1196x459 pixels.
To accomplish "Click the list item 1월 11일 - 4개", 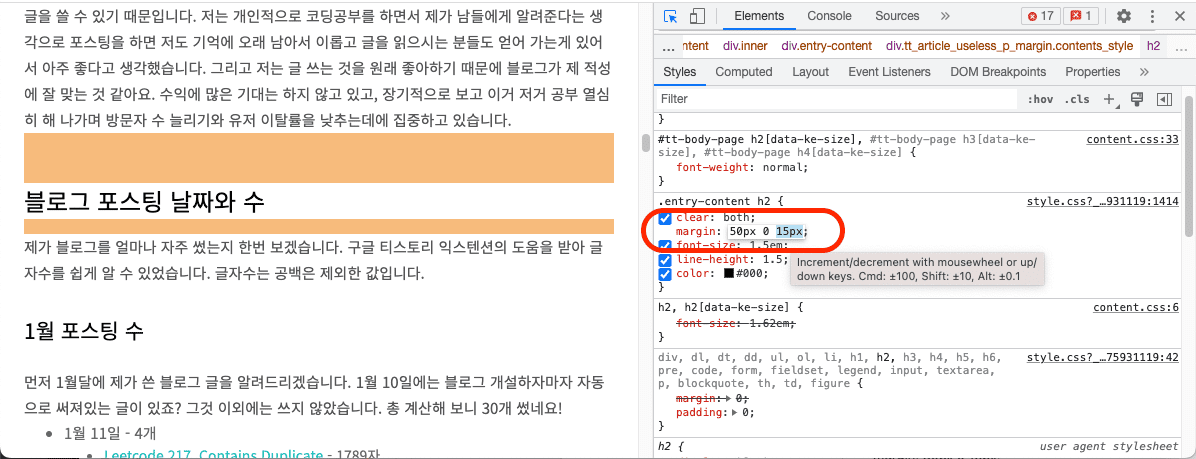I will pyautogui.click(x=110, y=434).
